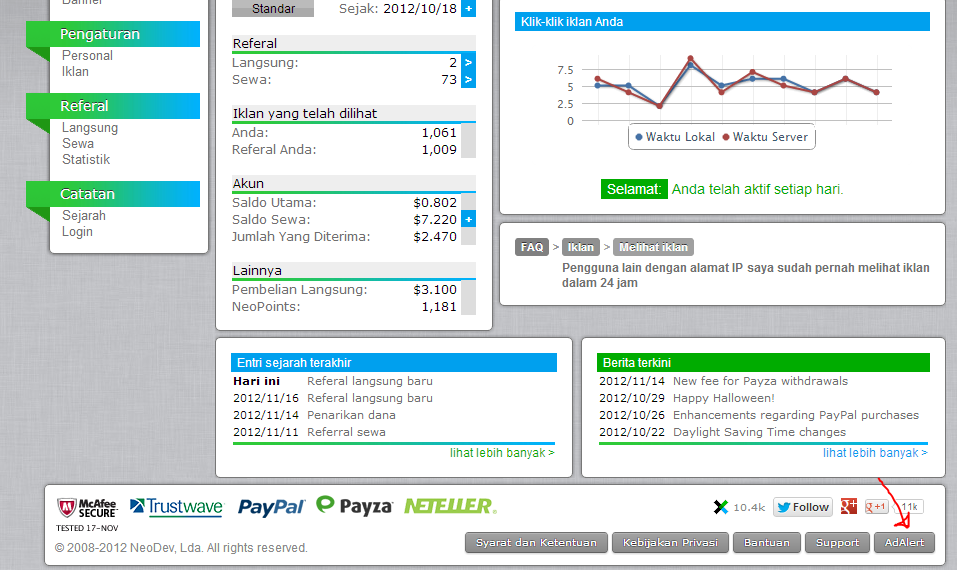Click the Bantuan button
Screen dimensions: 957x570
[x=767, y=543]
